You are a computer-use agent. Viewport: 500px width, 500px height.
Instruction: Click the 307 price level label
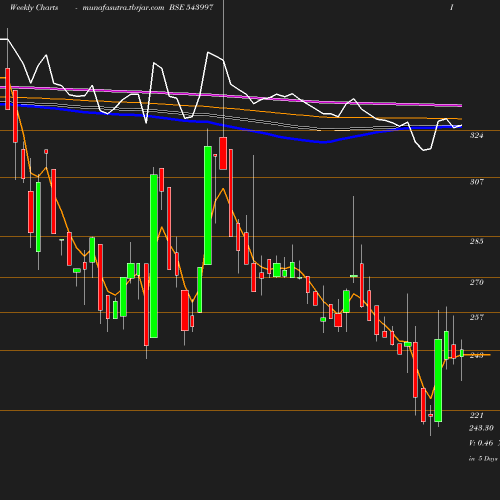coord(476,182)
